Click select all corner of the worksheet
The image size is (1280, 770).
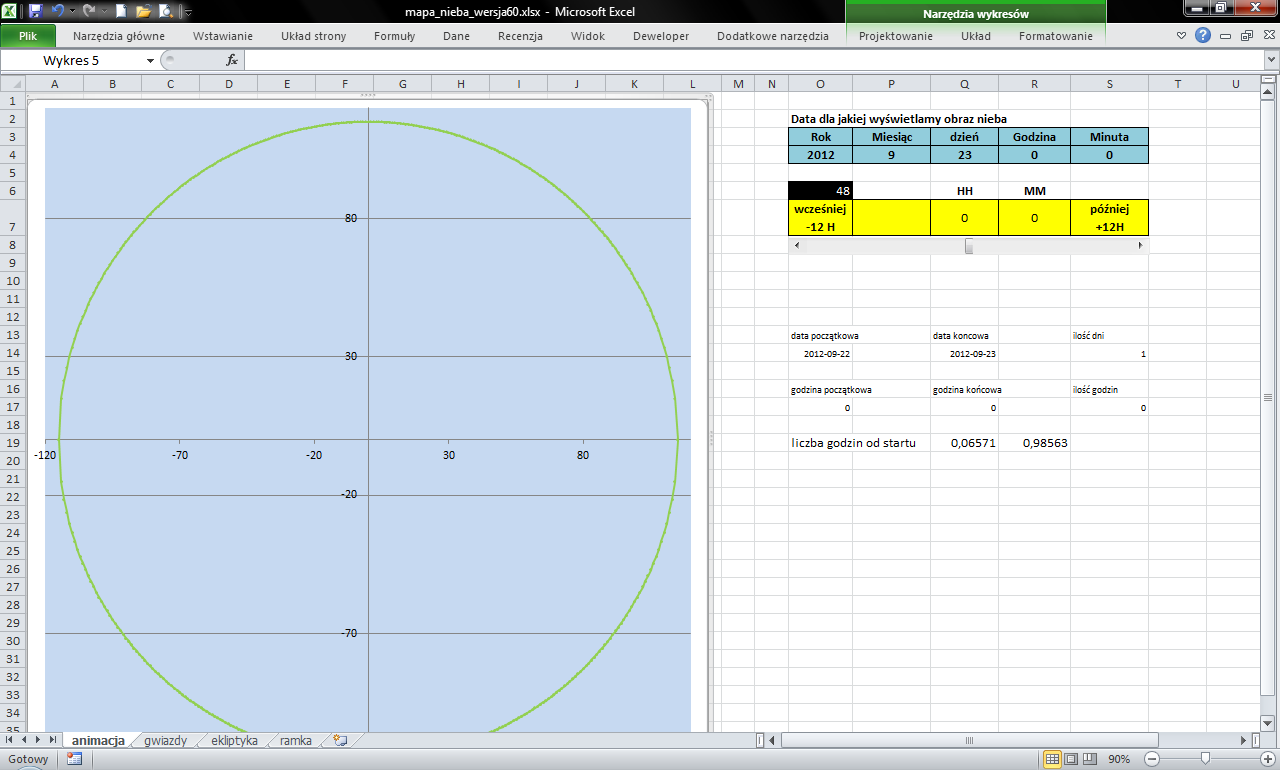click(12, 83)
